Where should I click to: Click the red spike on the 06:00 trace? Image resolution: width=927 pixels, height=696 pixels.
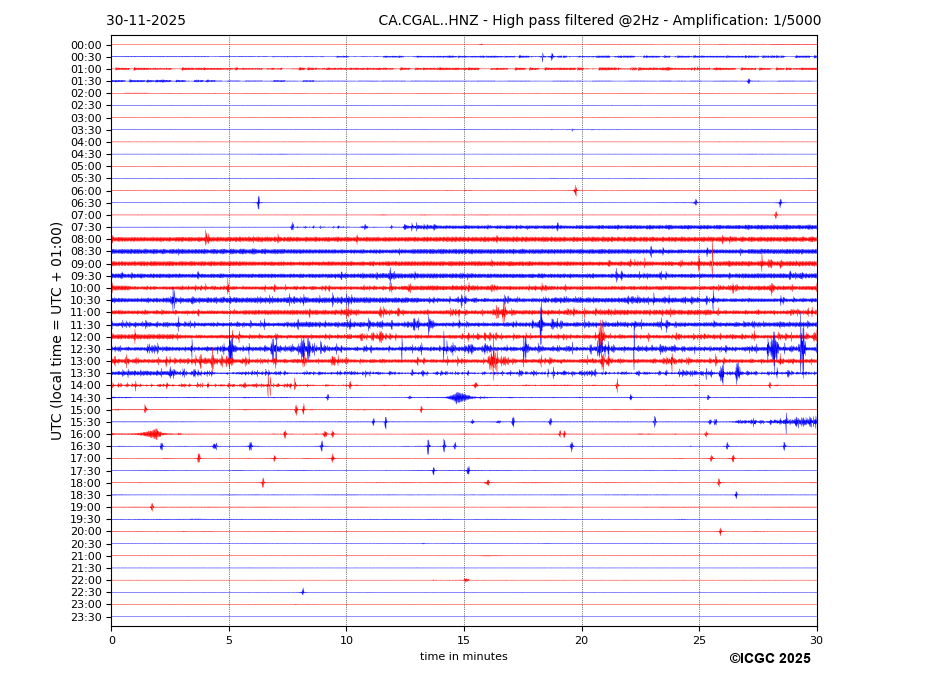point(575,190)
